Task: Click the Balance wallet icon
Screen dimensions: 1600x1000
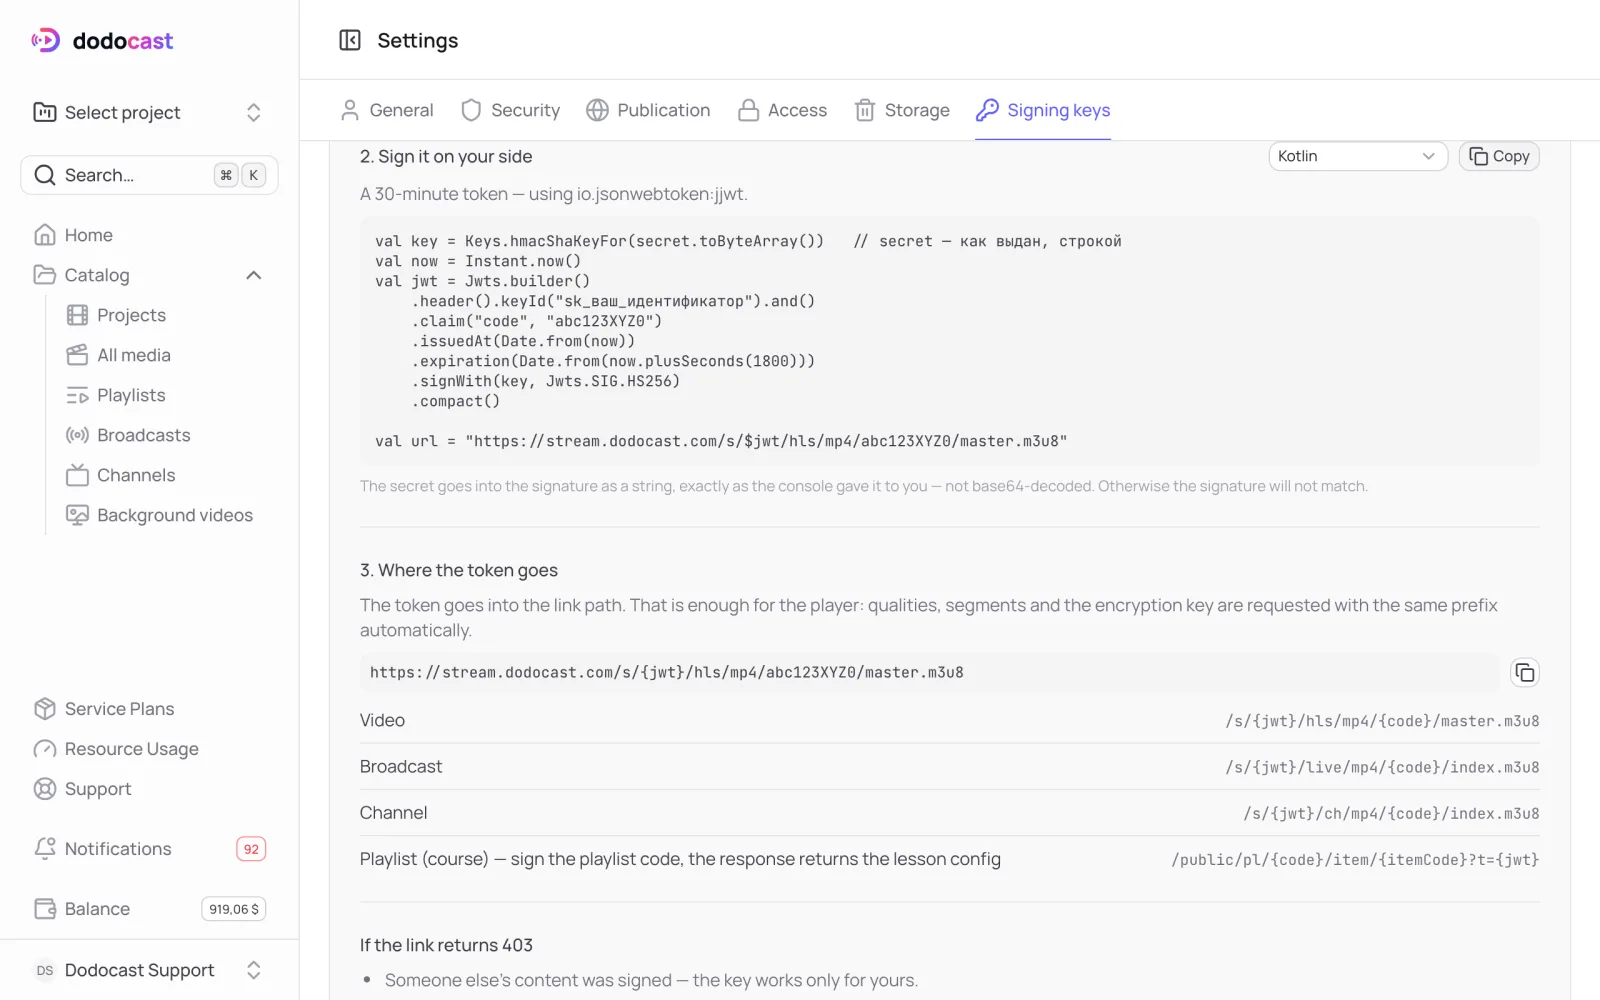Action: click(45, 909)
